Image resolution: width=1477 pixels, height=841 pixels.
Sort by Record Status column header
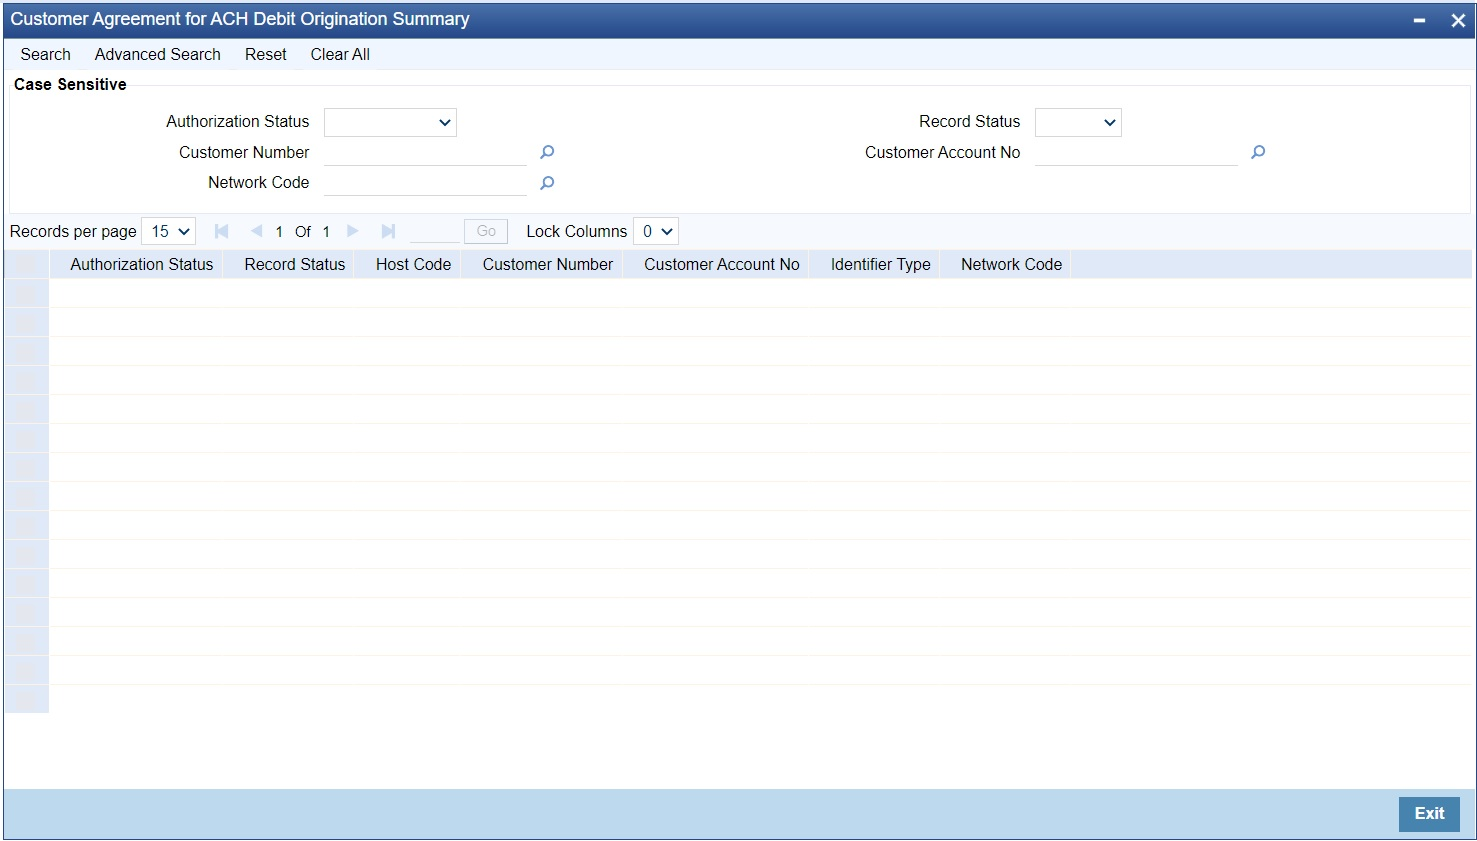(295, 264)
